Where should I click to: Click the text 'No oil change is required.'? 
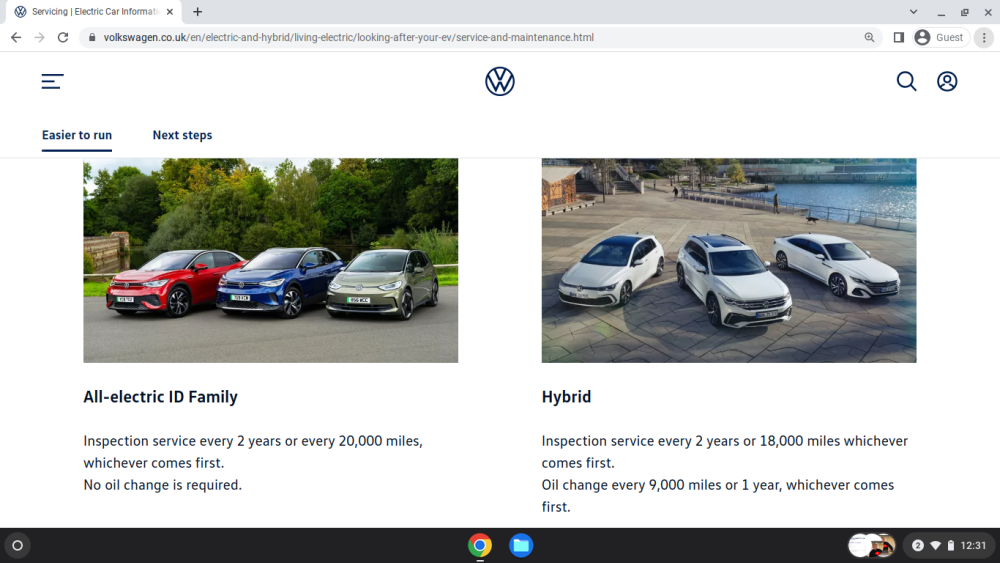163,485
